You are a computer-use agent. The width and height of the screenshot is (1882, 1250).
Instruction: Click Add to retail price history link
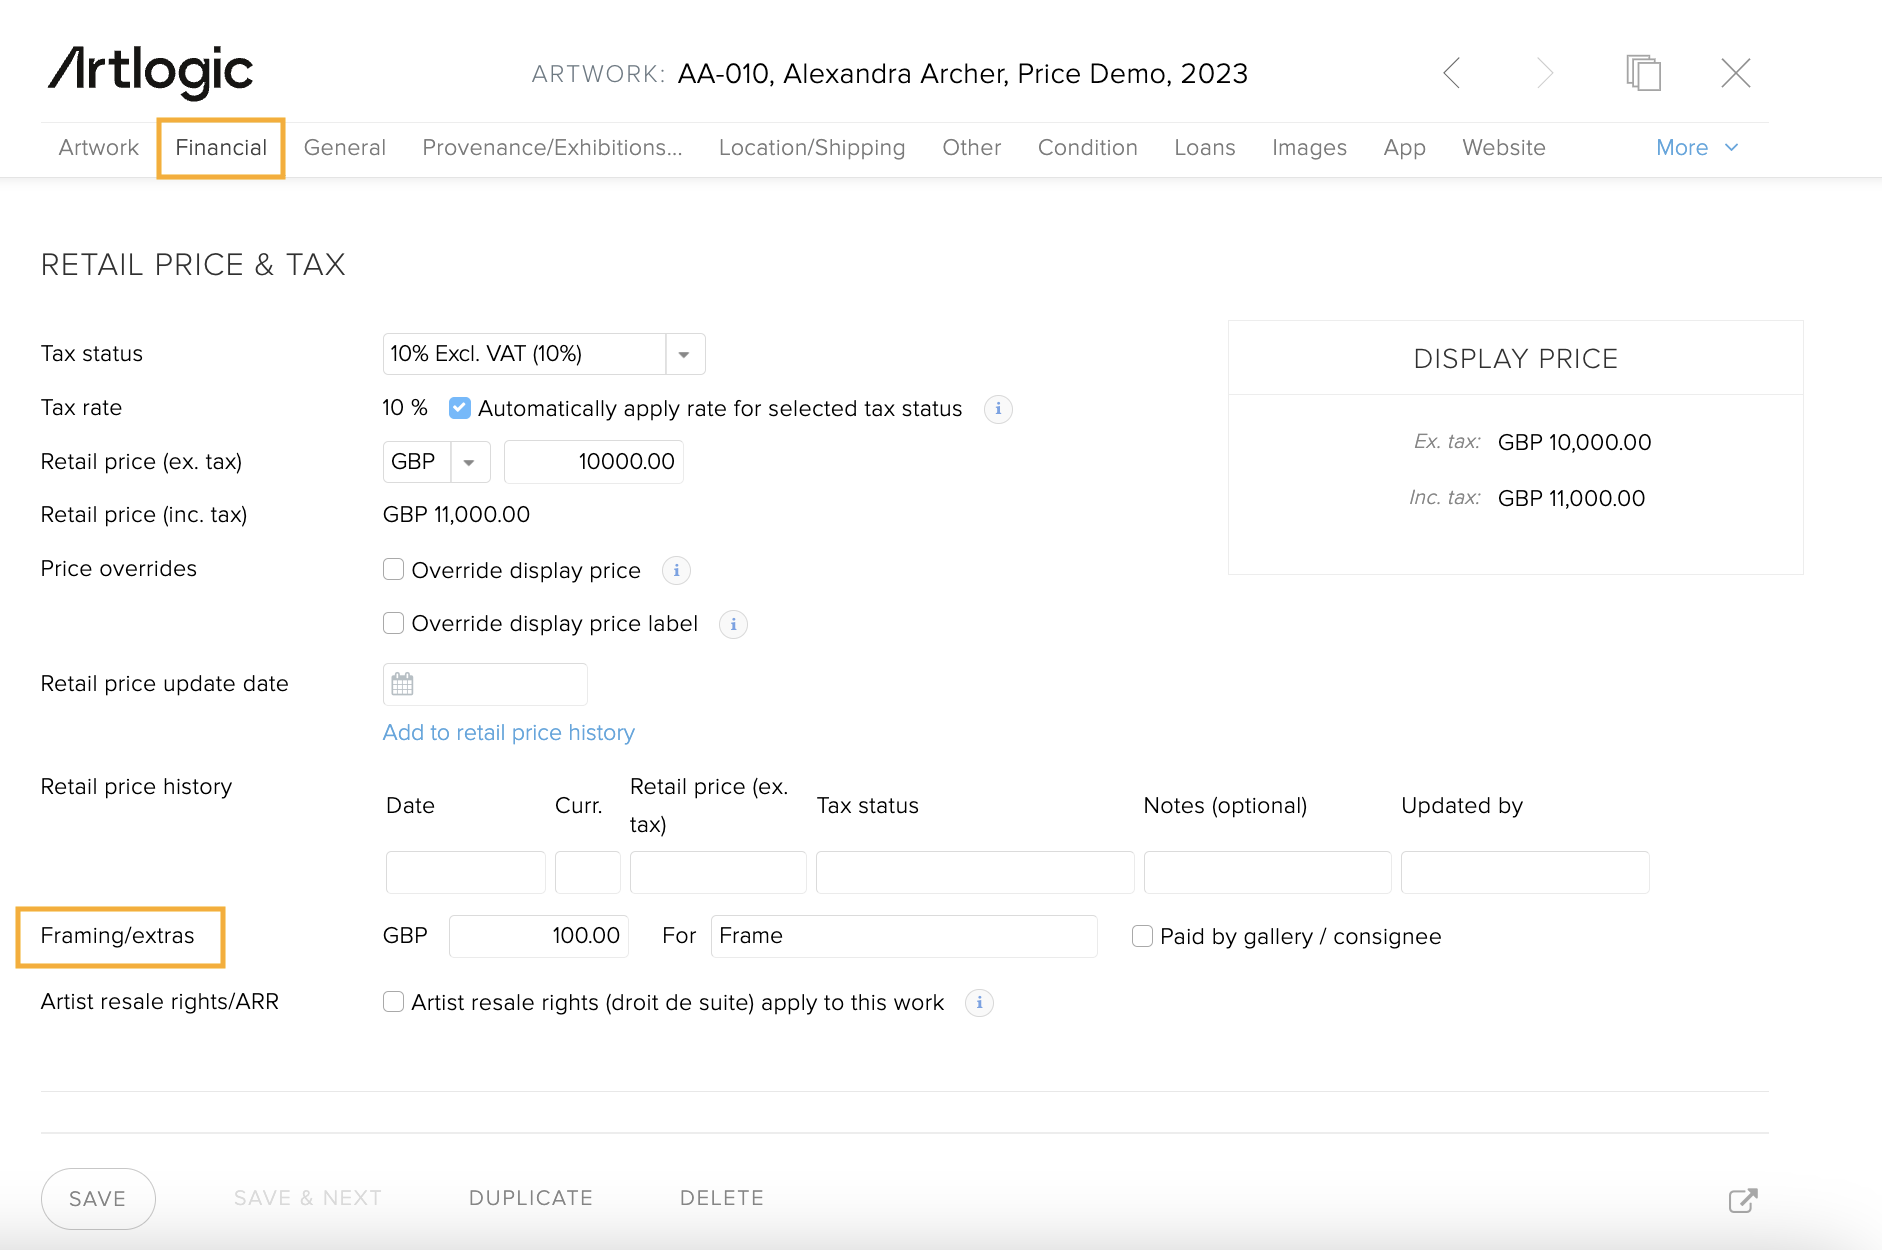coord(508,733)
